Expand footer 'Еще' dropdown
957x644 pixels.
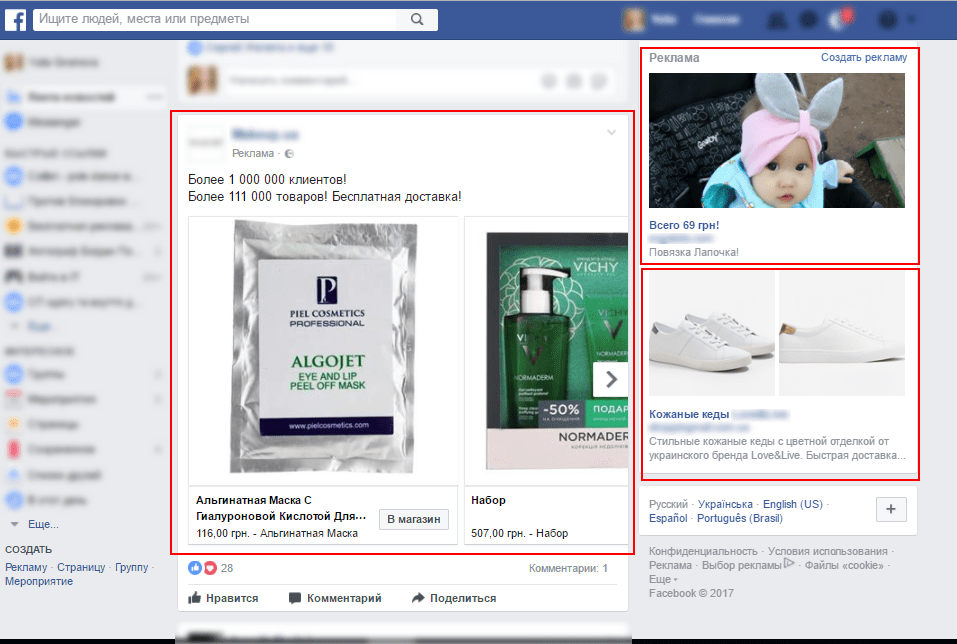(663, 579)
